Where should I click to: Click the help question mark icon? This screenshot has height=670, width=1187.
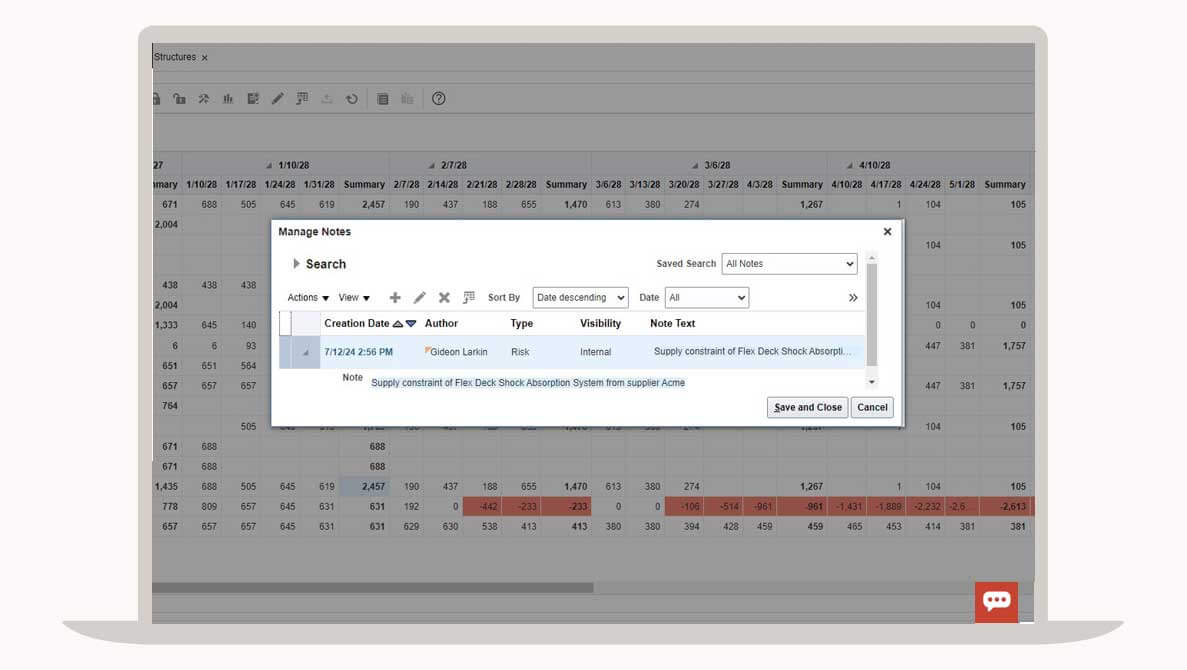coord(438,99)
